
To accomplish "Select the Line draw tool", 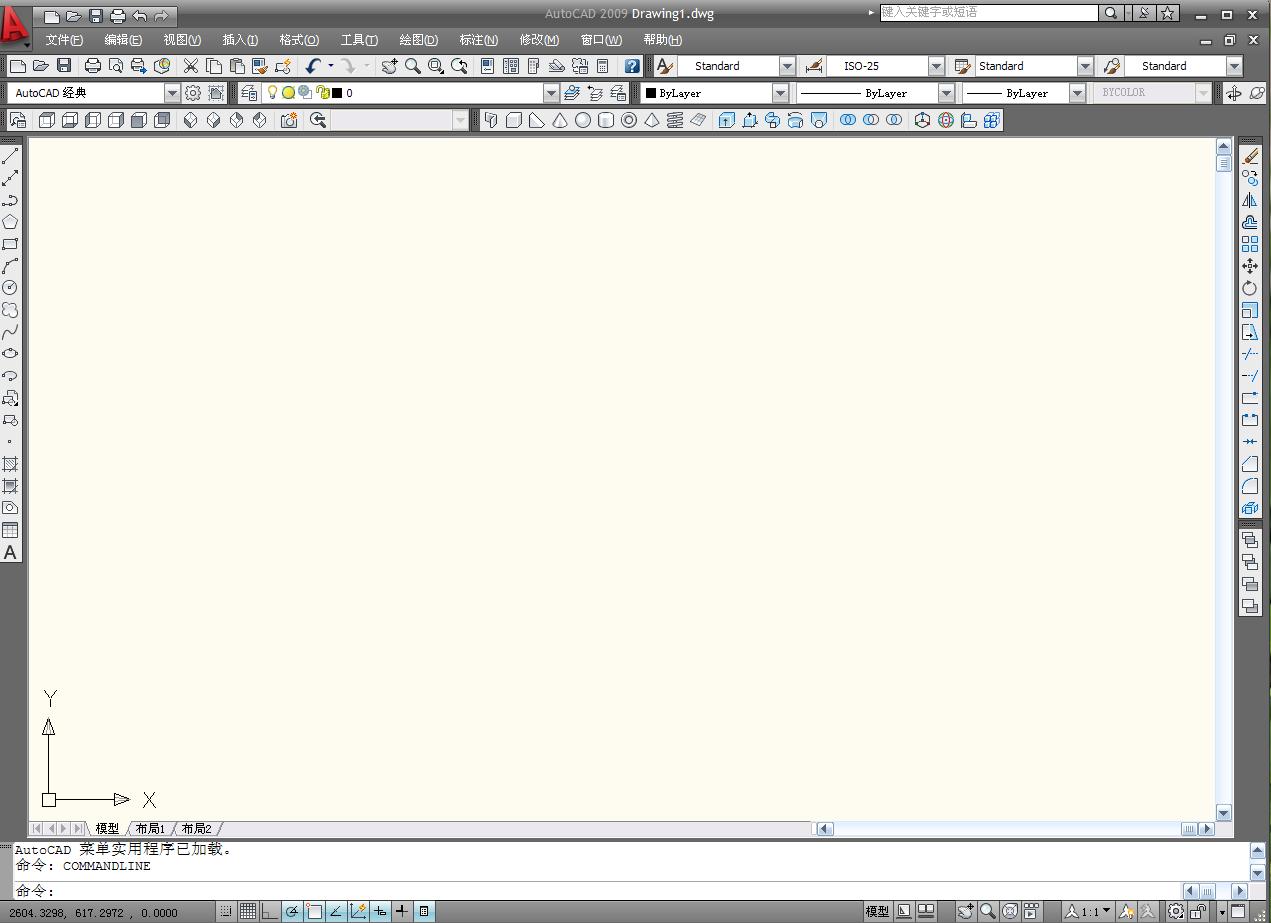I will click(x=10, y=156).
